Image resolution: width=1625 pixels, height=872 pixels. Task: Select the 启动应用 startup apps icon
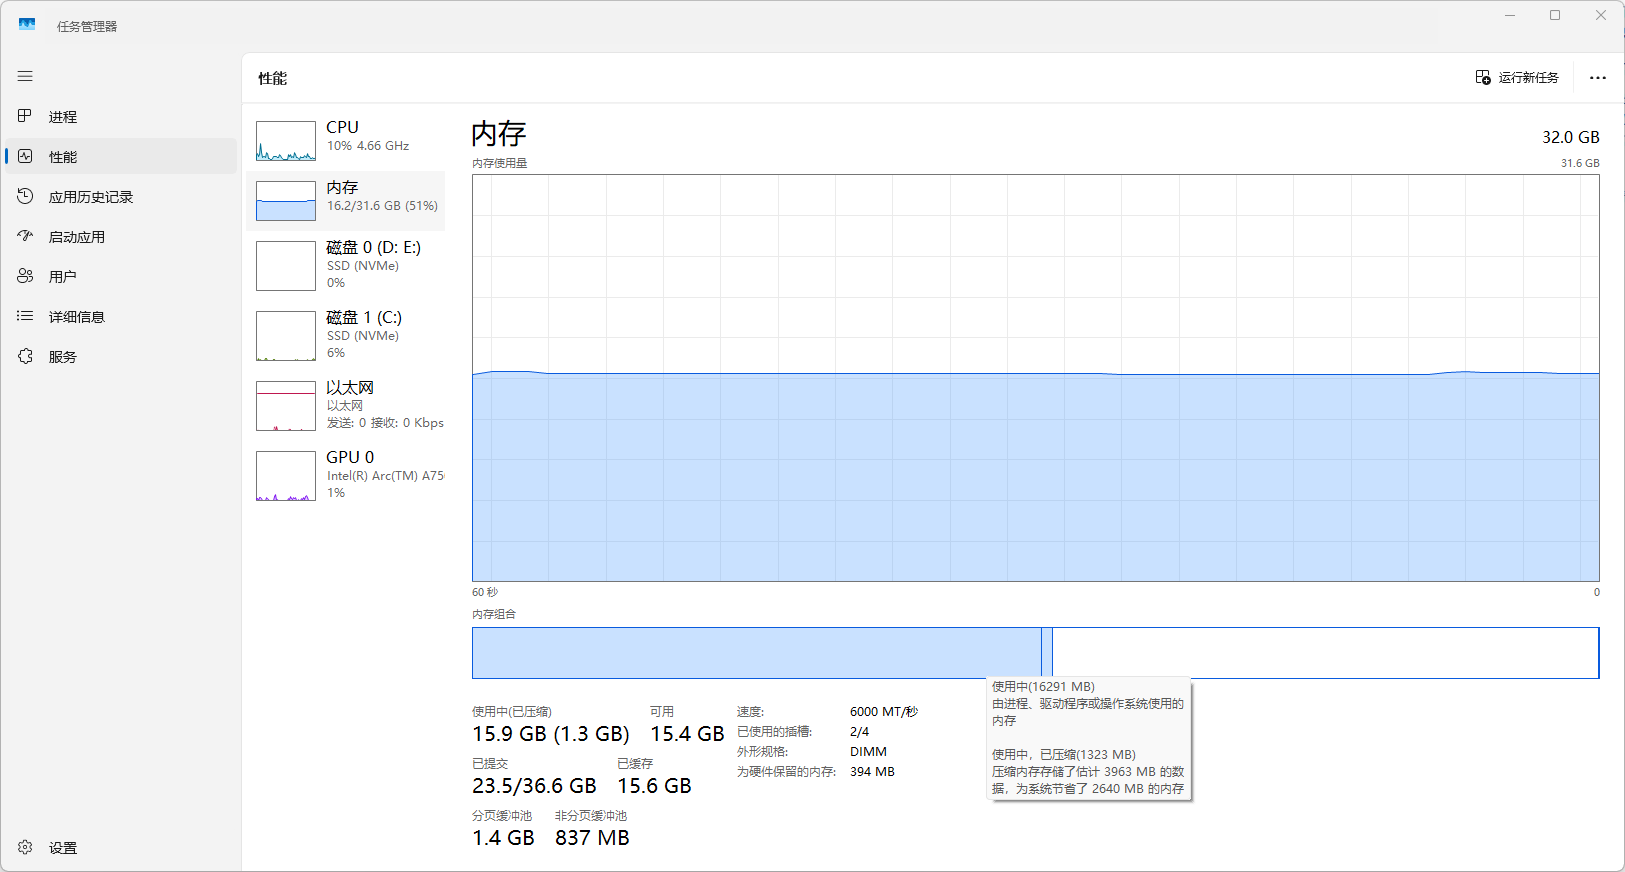coord(25,236)
